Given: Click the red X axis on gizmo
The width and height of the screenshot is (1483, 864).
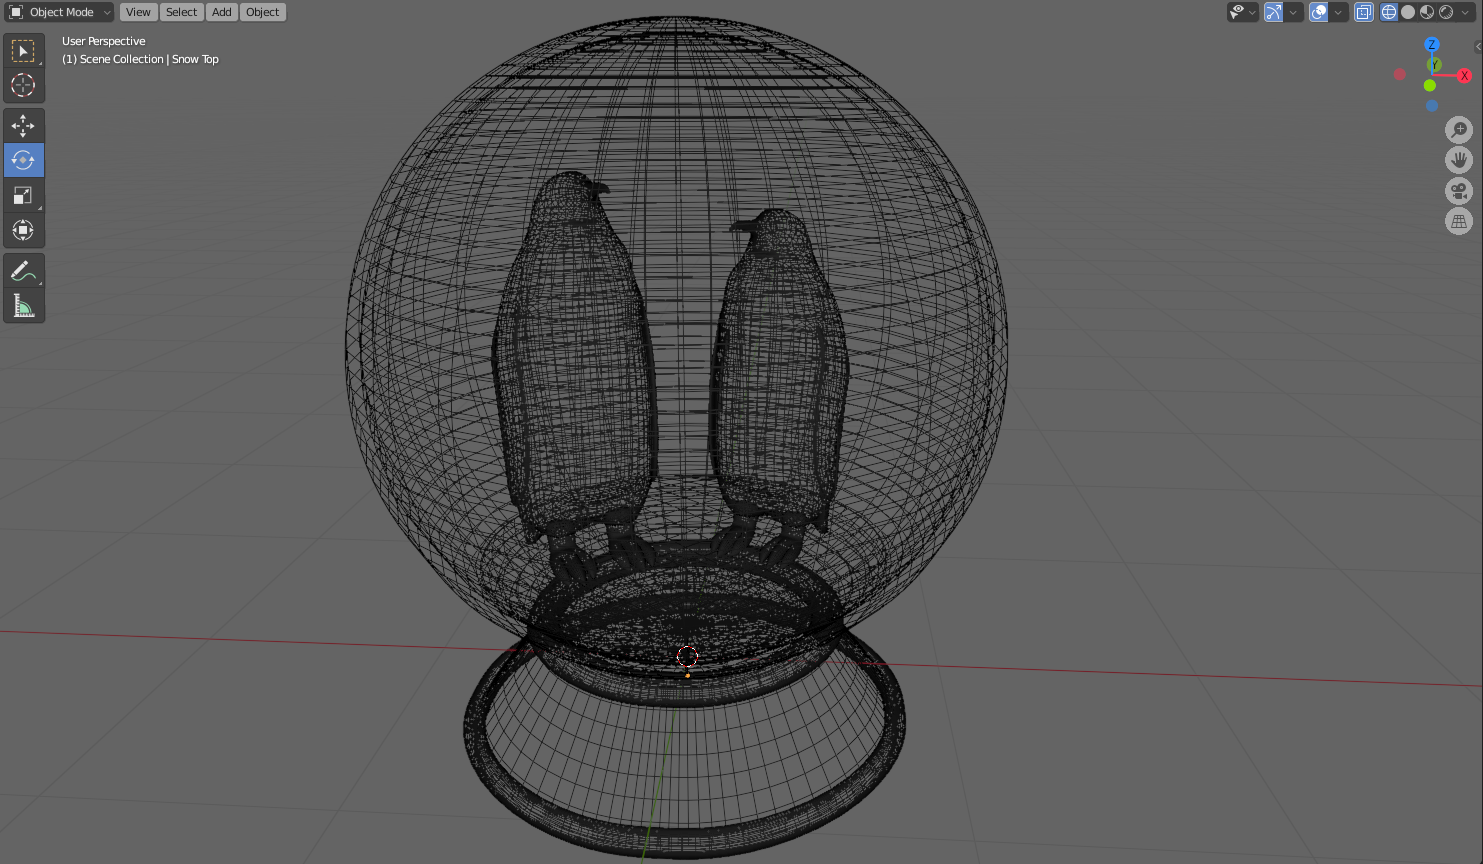Looking at the screenshot, I should (x=1464, y=76).
